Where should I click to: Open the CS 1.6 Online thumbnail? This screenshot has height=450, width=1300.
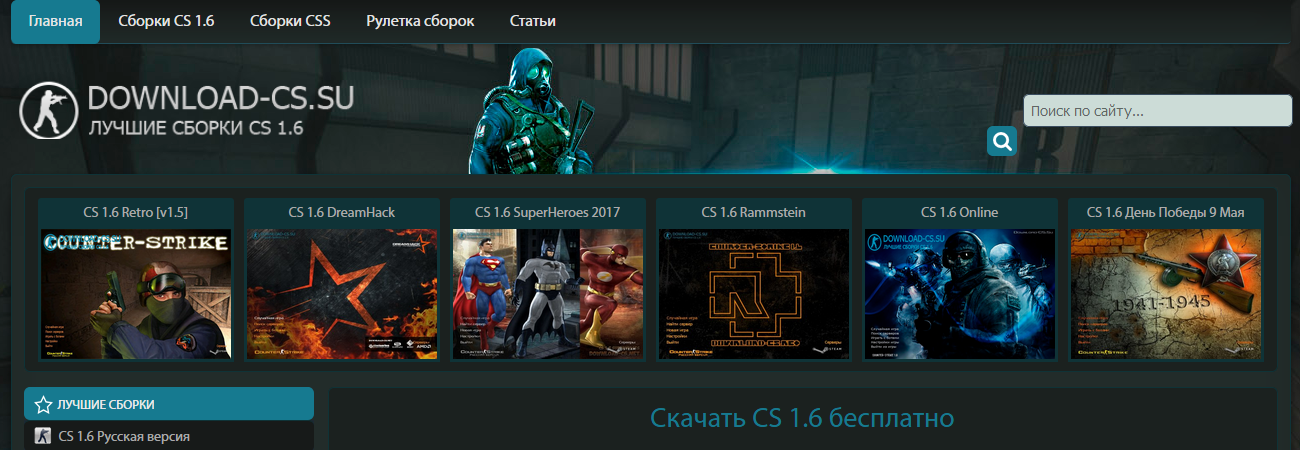(x=960, y=294)
